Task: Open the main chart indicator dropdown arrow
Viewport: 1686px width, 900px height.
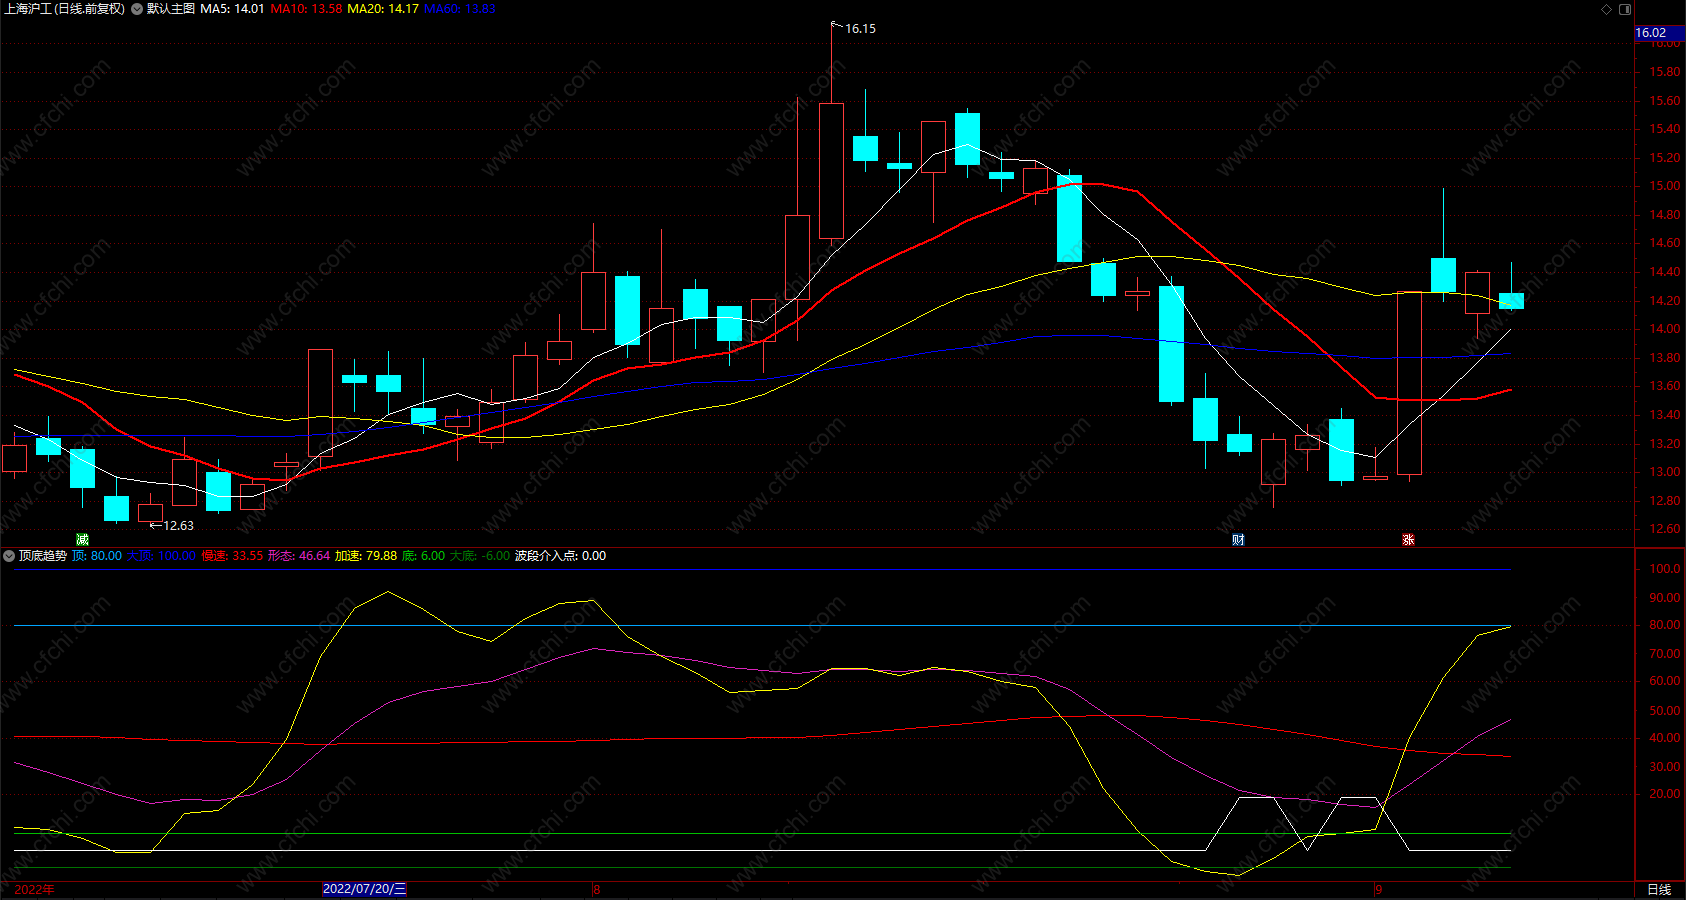Action: pyautogui.click(x=137, y=9)
